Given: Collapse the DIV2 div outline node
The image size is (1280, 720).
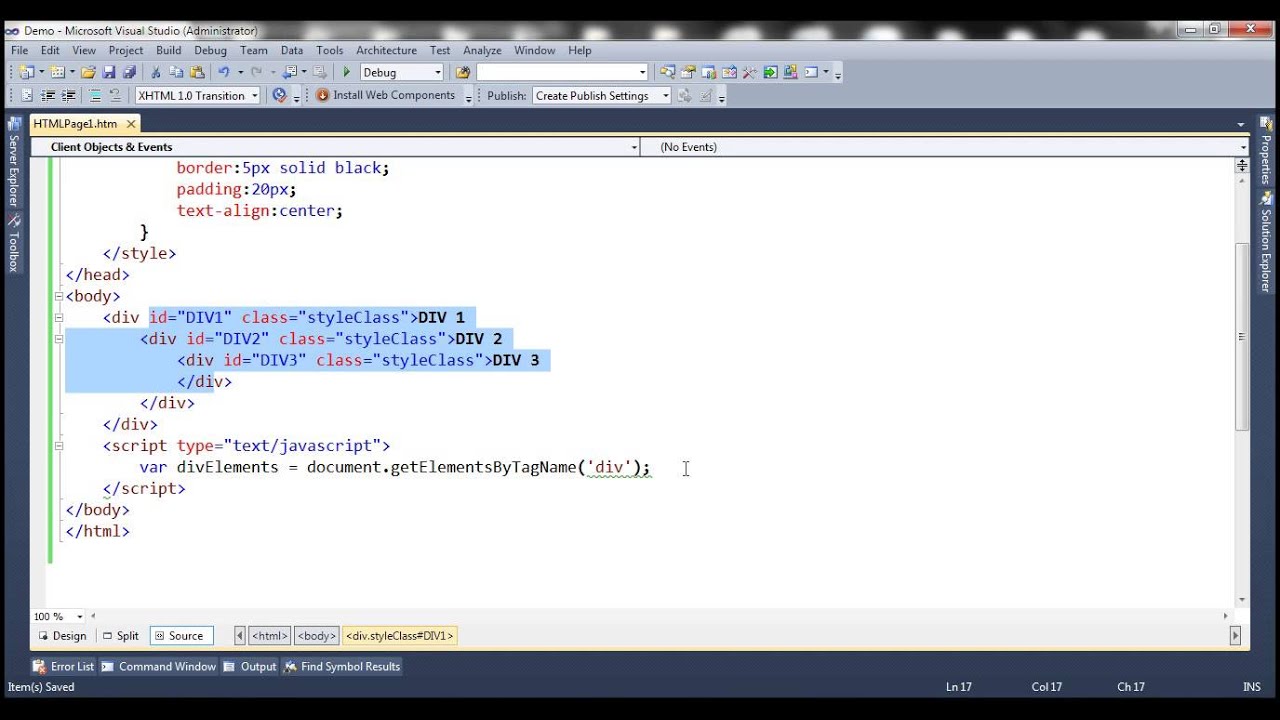Looking at the screenshot, I should [58, 339].
